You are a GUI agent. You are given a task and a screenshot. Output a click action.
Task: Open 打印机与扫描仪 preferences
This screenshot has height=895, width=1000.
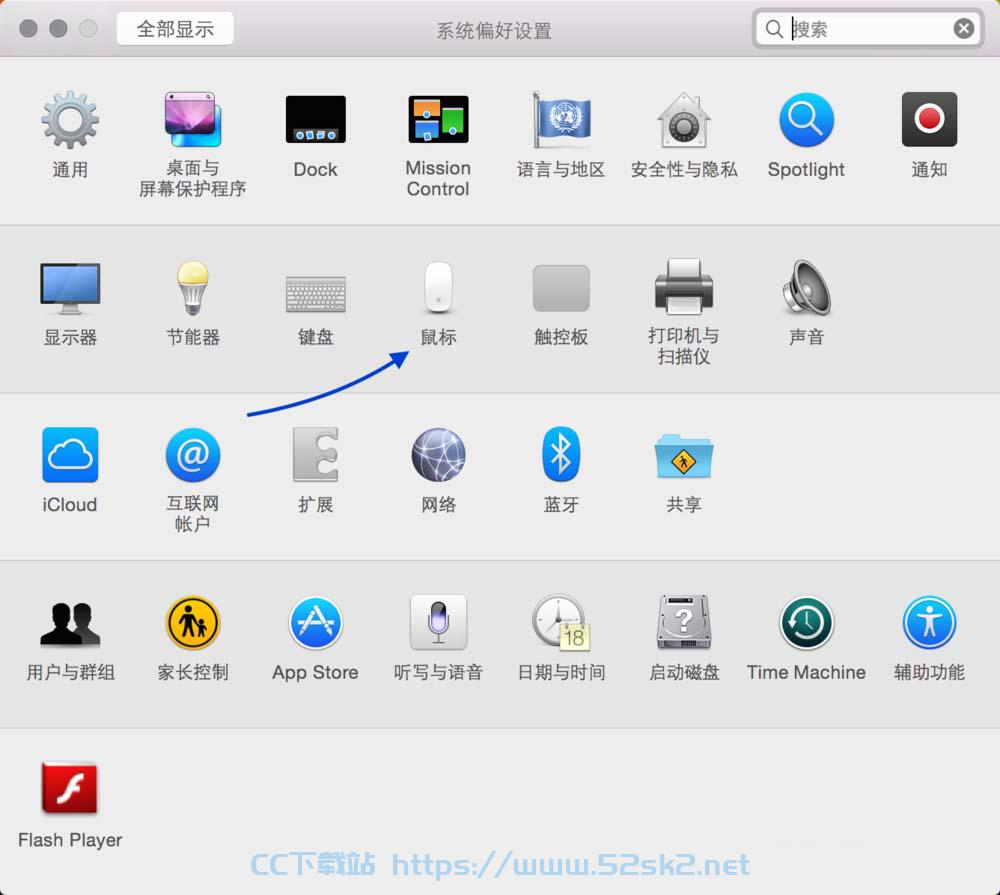point(684,287)
